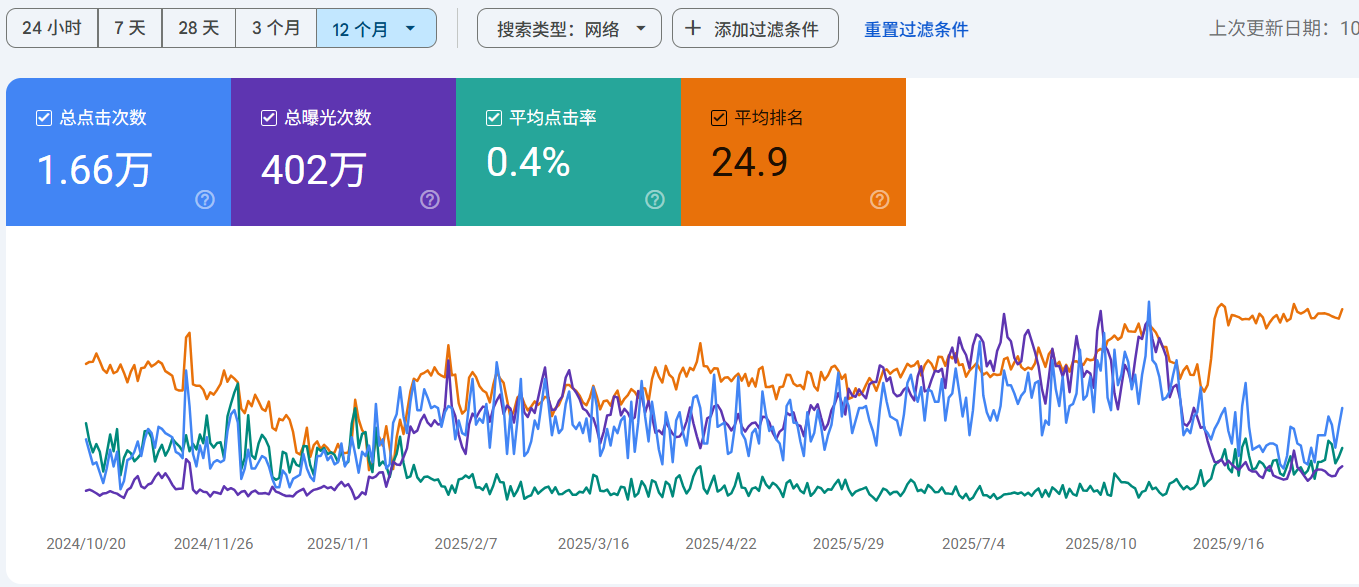Screen dimensions: 1359x587
Task: Click help icon on 平均点击率 card
Action: pyautogui.click(x=655, y=200)
